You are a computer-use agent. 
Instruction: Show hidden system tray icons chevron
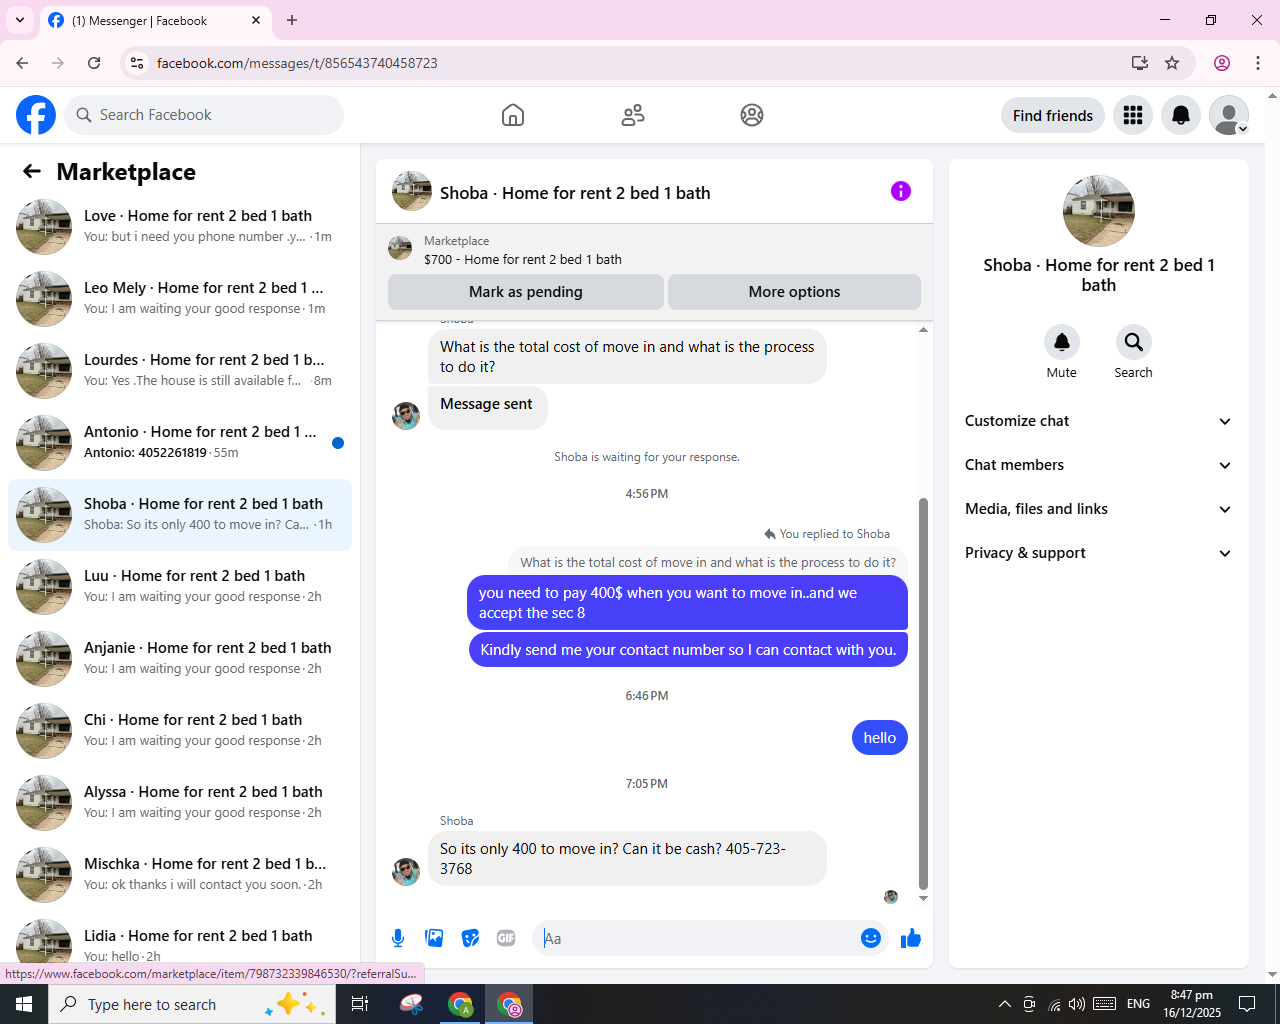1005,1004
